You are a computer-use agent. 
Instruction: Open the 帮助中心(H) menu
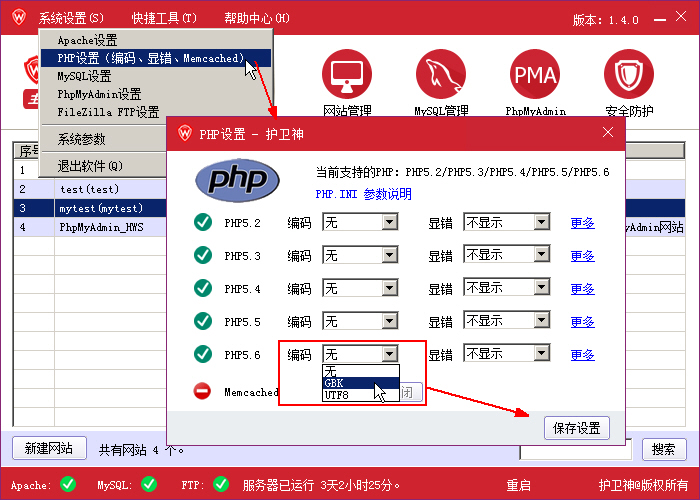coord(257,18)
